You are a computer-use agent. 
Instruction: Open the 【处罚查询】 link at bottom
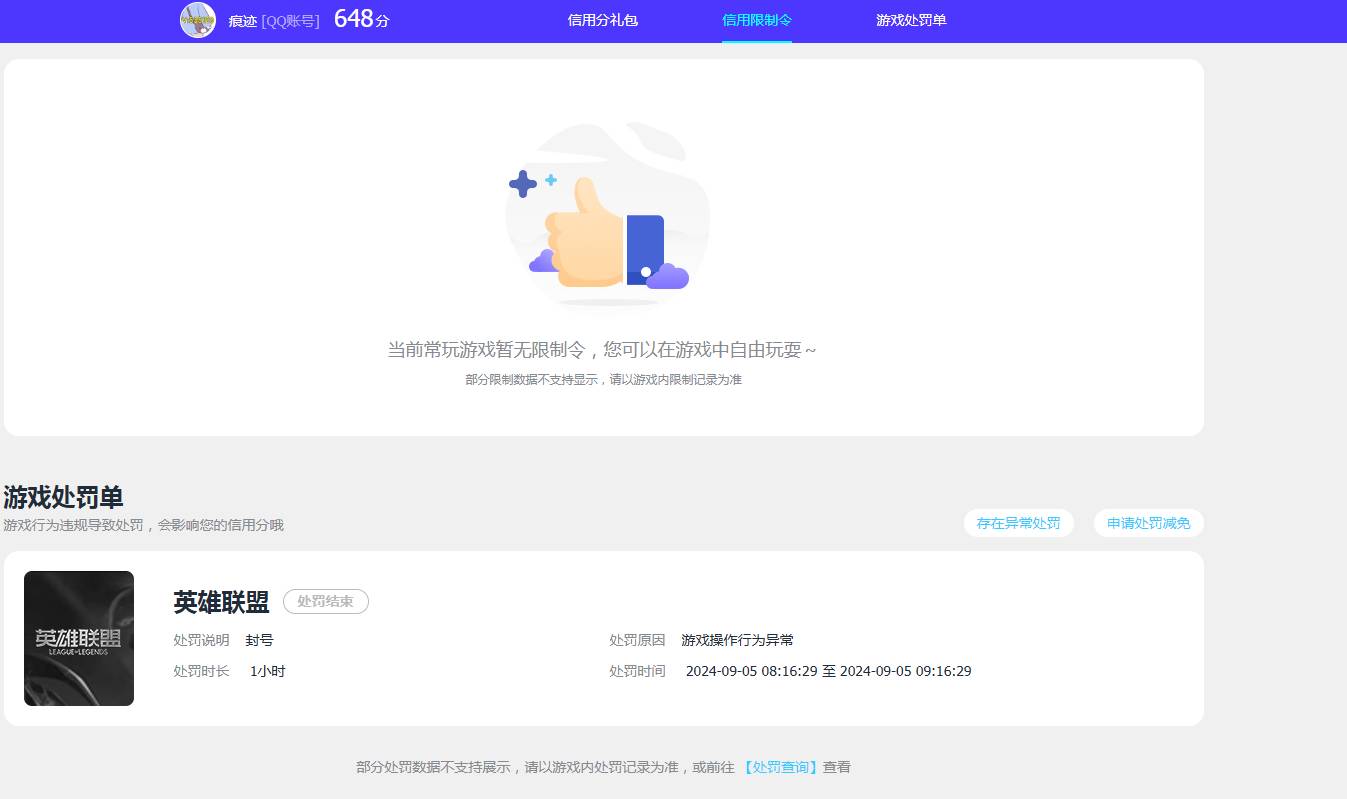[x=779, y=766]
